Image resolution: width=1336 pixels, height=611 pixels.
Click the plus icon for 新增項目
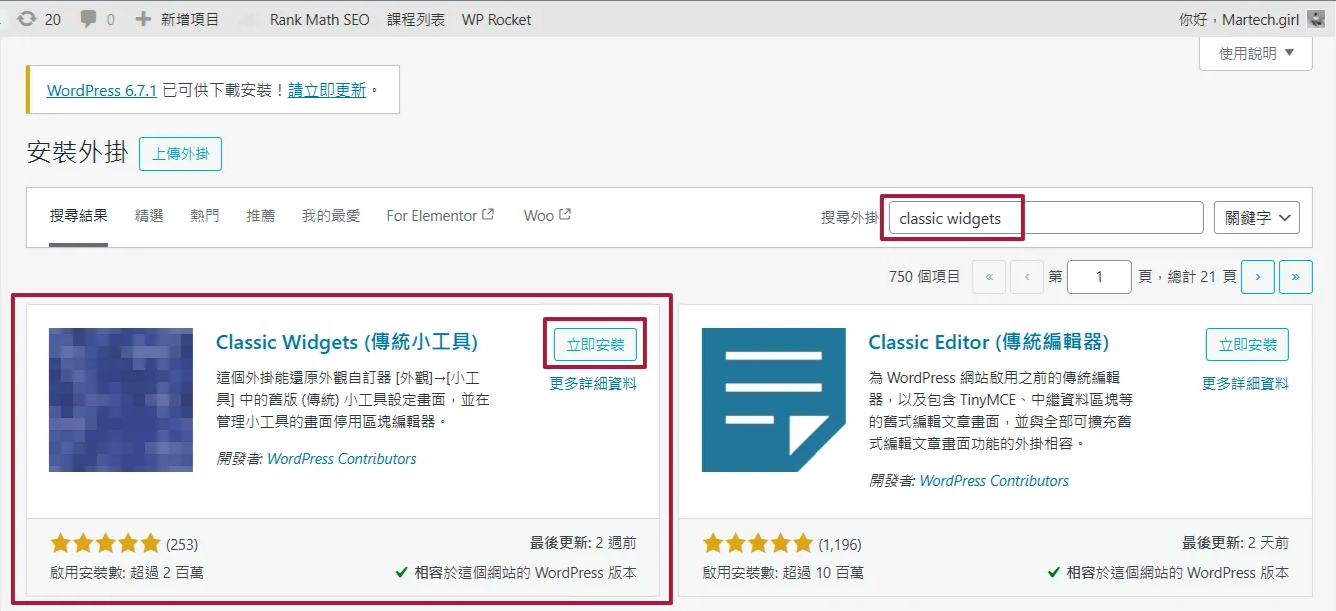[144, 19]
